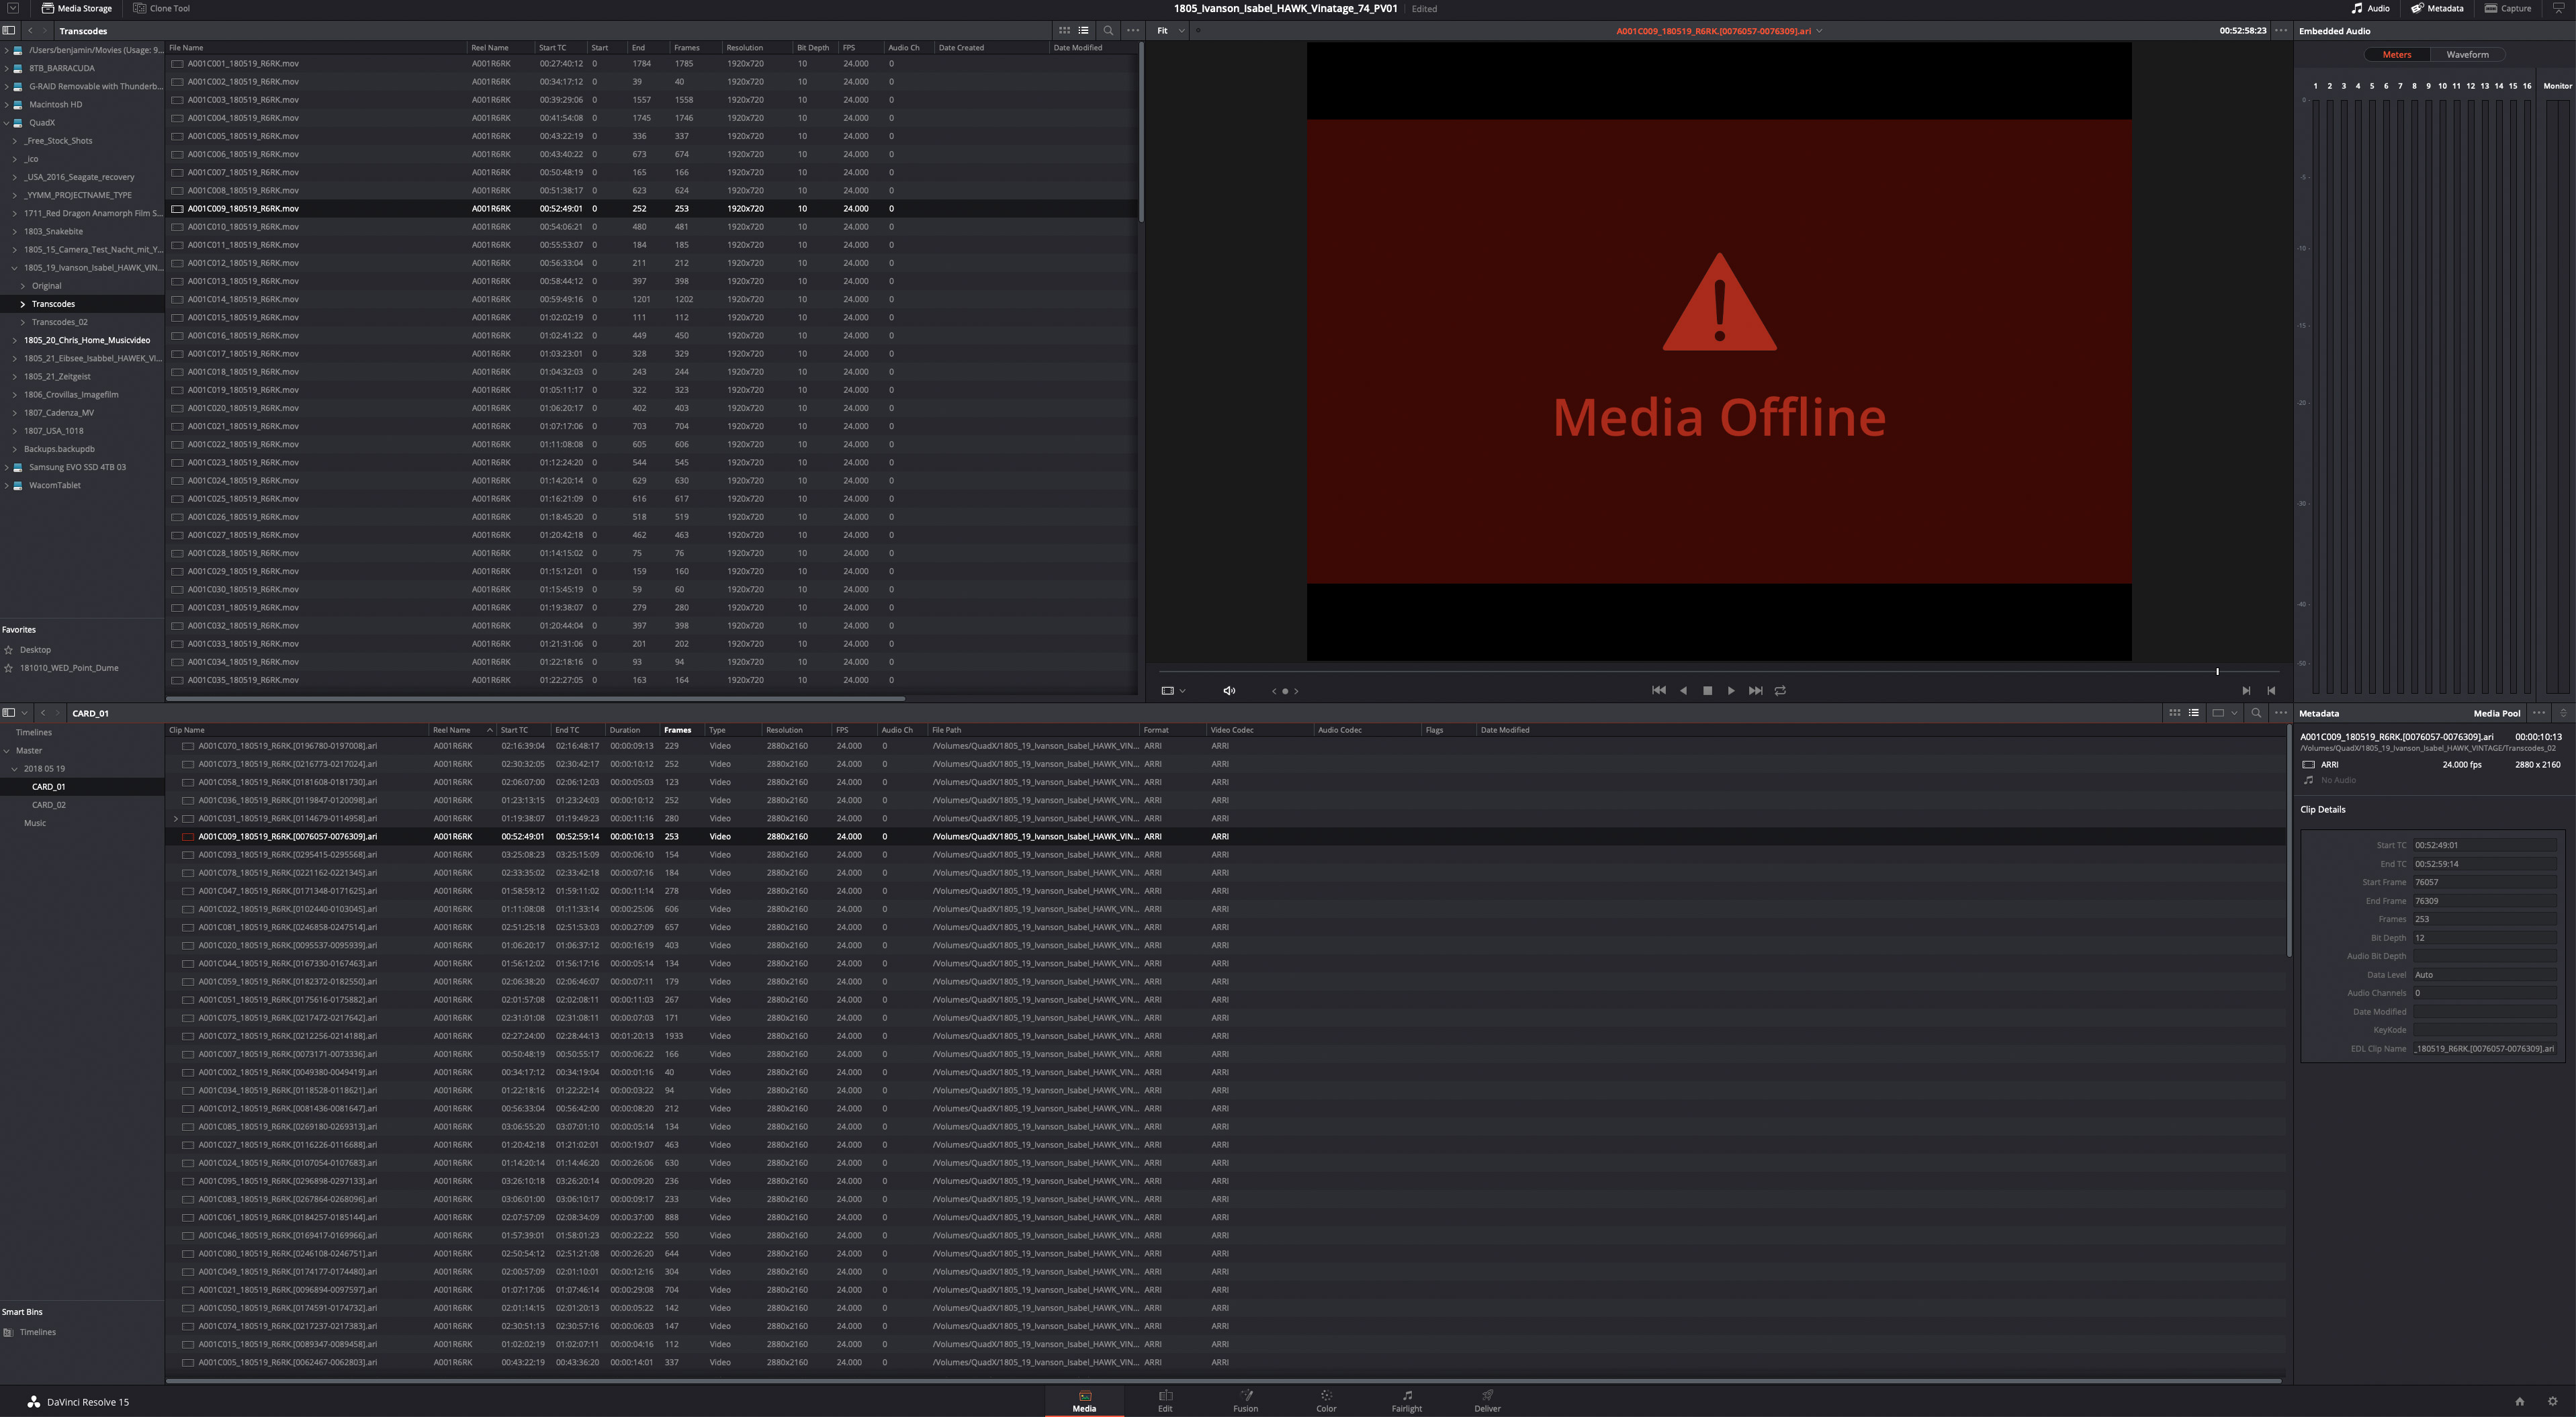This screenshot has height=1417, width=2576.
Task: Collapse the Master bin
Action: [x=7, y=751]
